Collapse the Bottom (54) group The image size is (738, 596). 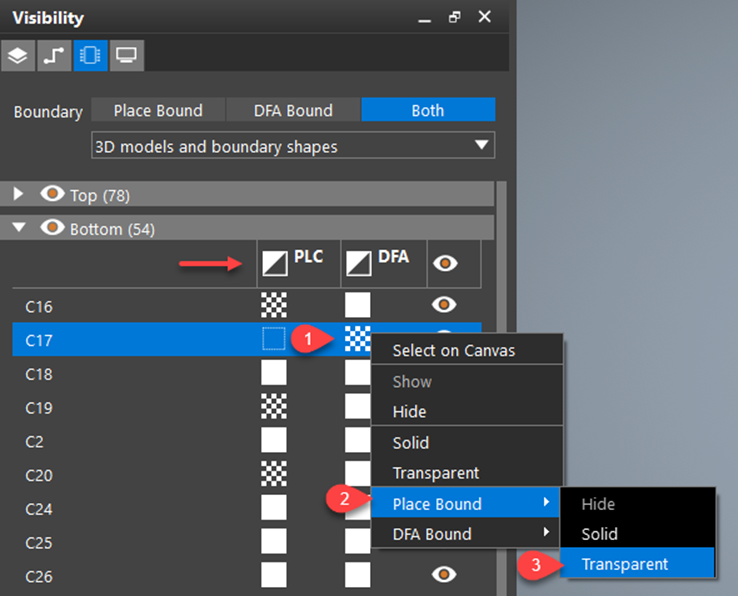[19, 228]
